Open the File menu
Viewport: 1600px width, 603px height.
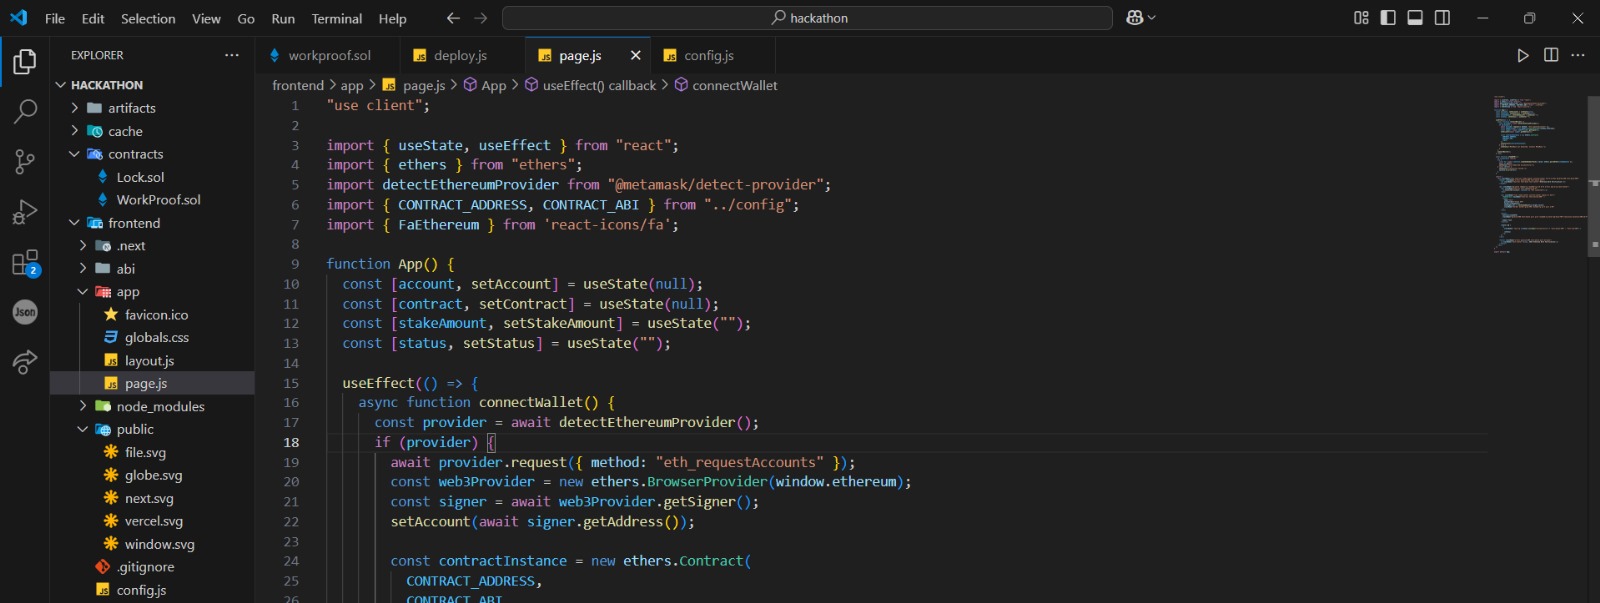(55, 18)
